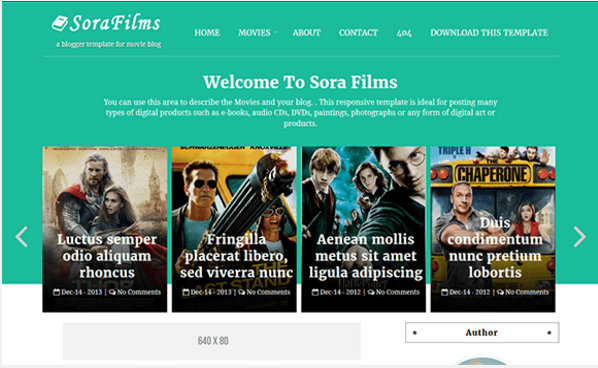Open the About page
Screen dimensions: 598x368
pyautogui.click(x=307, y=33)
